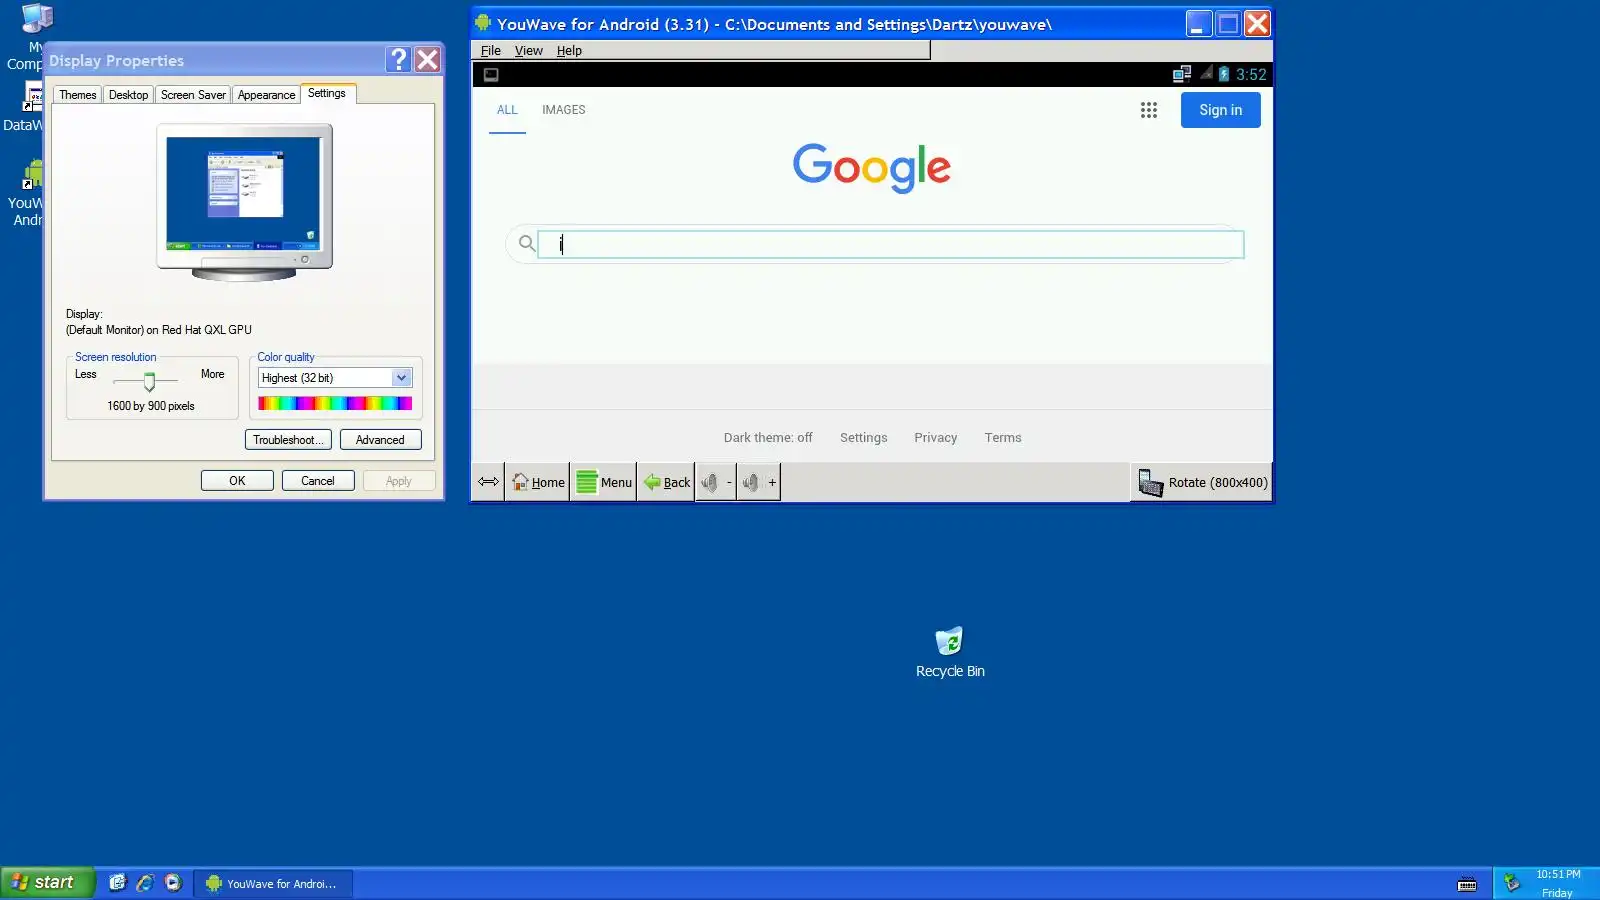Click the Rotate (800x400) button
1600x900 pixels.
point(1202,482)
